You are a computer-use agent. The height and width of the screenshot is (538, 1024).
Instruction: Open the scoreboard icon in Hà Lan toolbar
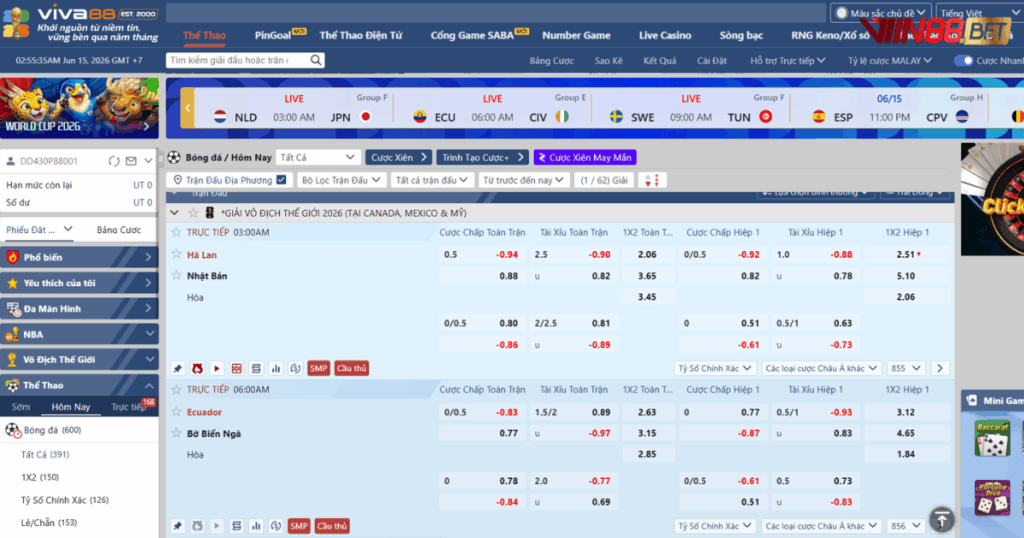click(256, 368)
